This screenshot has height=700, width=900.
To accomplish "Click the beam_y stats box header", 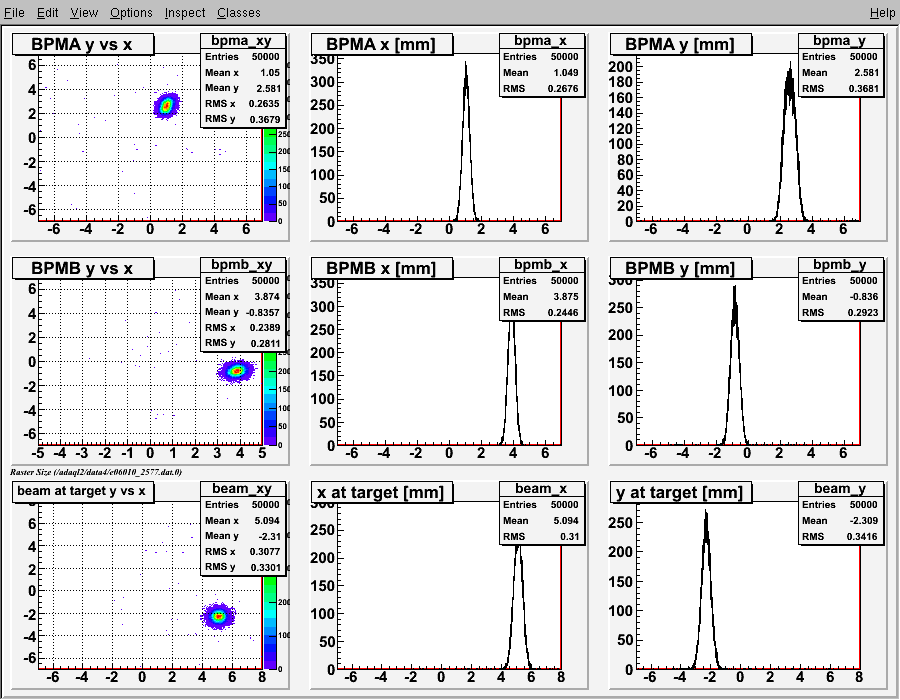I will tap(841, 488).
